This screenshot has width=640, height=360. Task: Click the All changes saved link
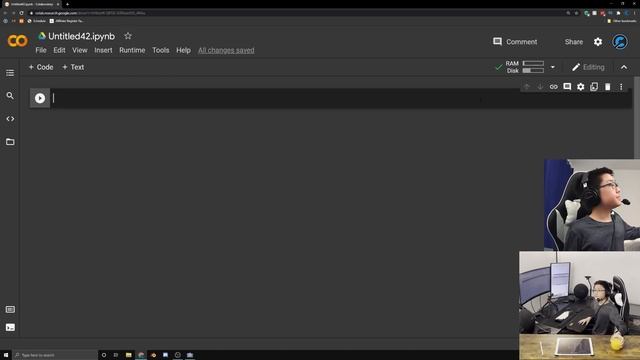(226, 50)
